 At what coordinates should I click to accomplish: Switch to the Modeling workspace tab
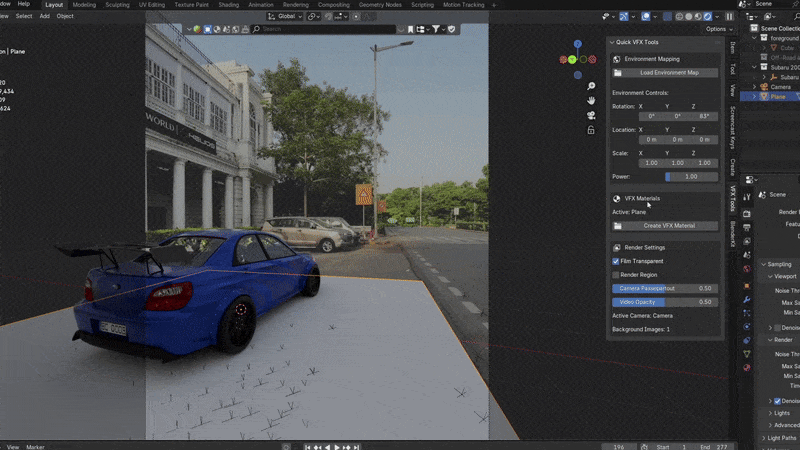click(84, 5)
